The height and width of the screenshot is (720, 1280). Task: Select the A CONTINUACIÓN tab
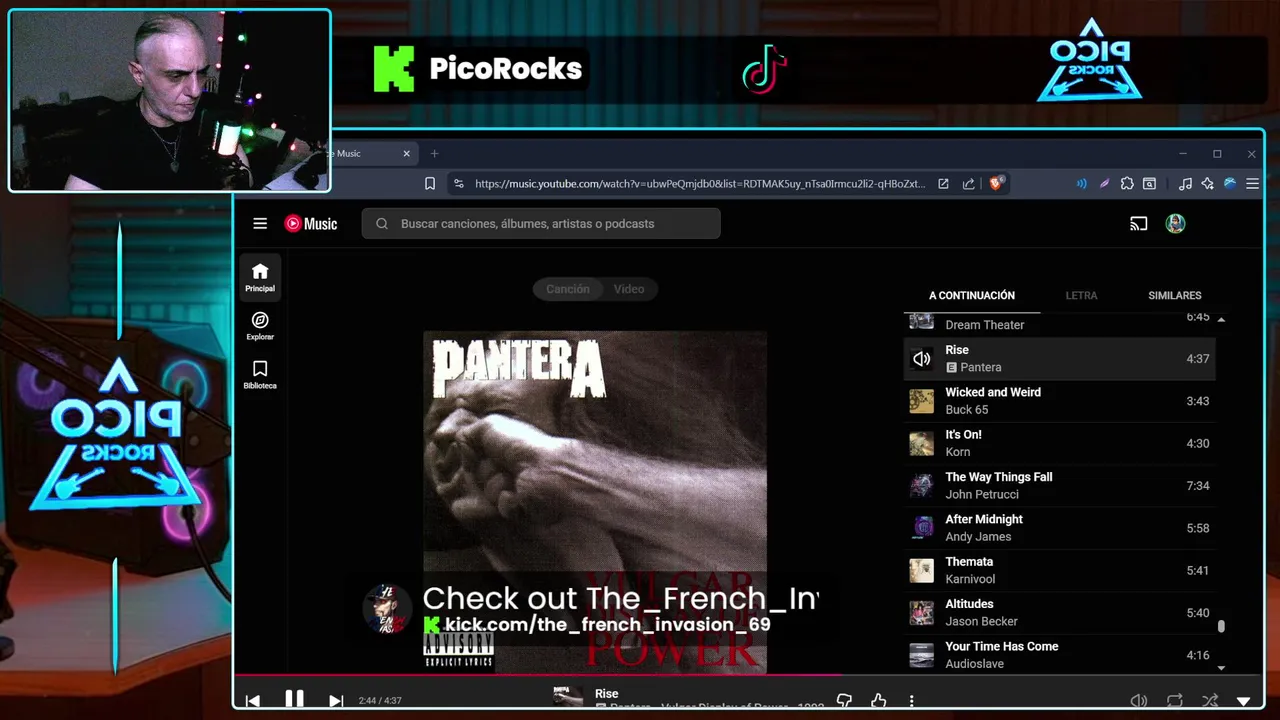point(972,296)
